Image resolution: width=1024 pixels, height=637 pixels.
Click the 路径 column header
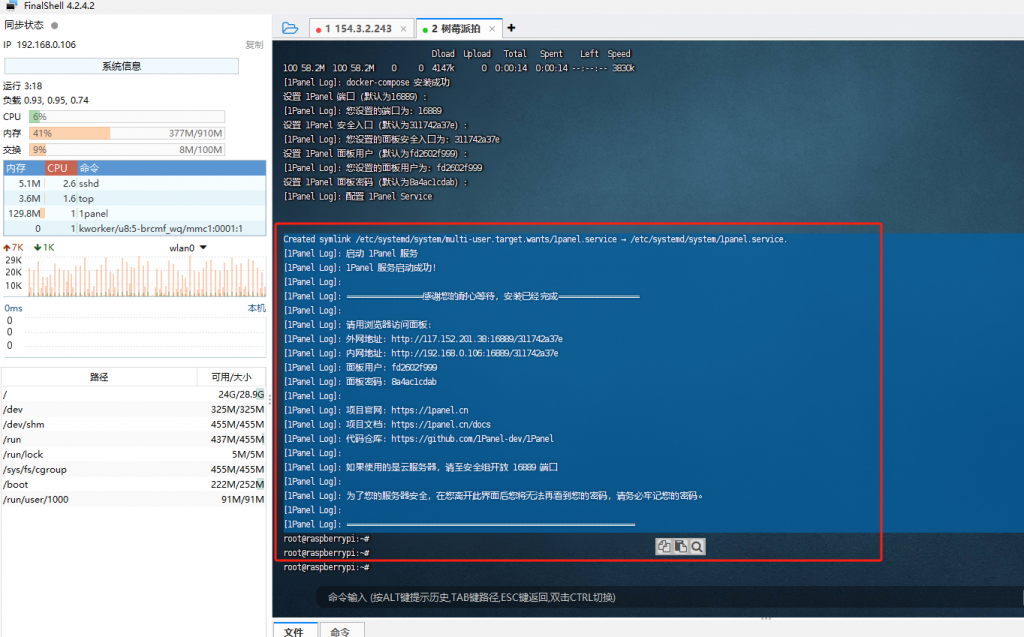(x=99, y=377)
